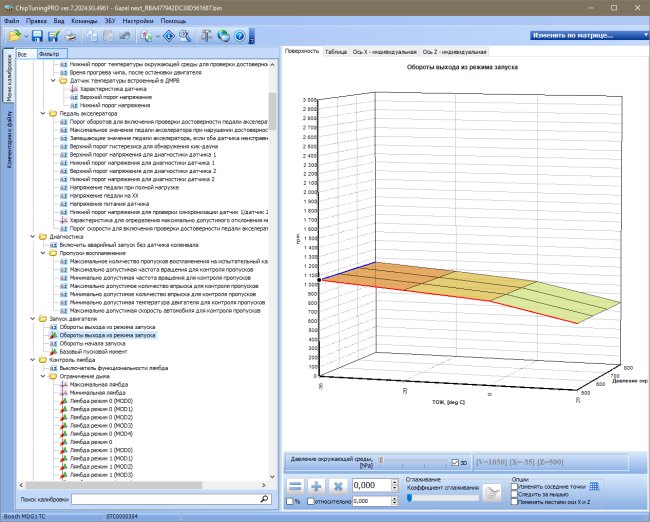The height and width of the screenshot is (522, 650).
Task: Collapse the 'Контроль лямбда' folder
Action: click(33, 359)
